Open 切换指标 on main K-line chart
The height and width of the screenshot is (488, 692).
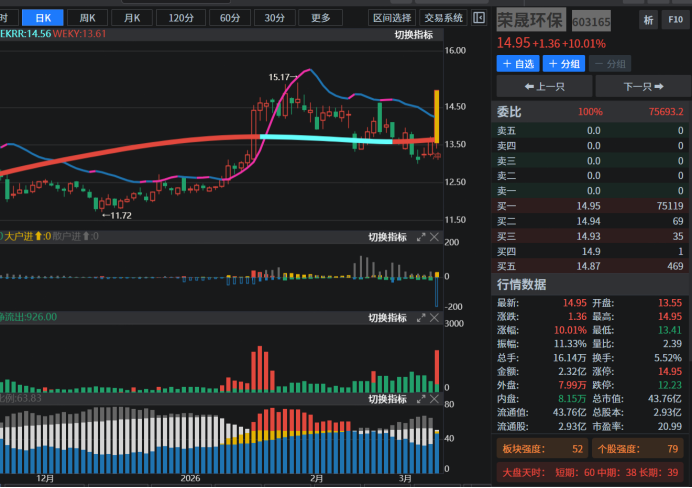[x=414, y=35]
